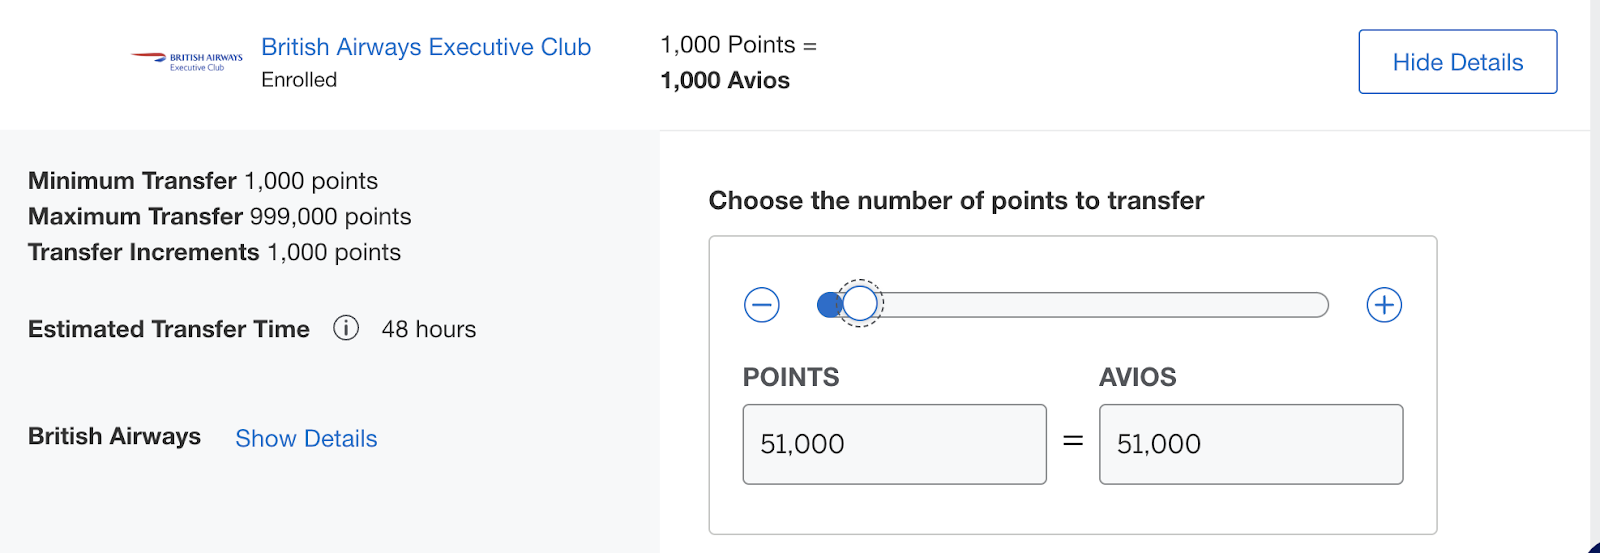The height and width of the screenshot is (553, 1600).
Task: Focus the POINTS input field showing 51,000
Action: [894, 444]
